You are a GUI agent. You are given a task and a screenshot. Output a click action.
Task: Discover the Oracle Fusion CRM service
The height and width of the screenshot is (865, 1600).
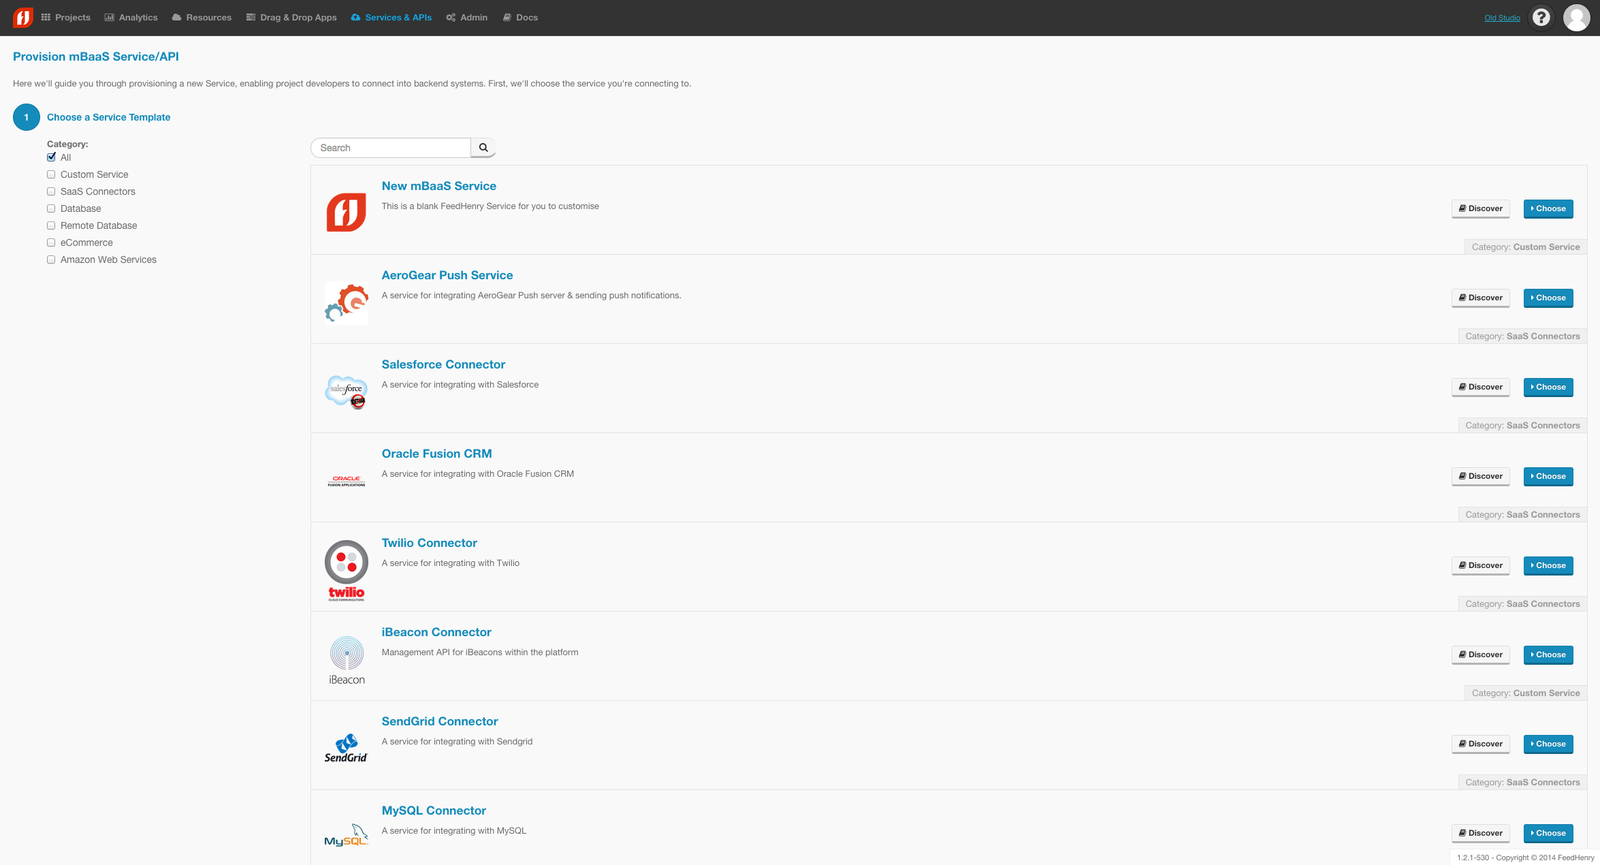click(x=1480, y=476)
